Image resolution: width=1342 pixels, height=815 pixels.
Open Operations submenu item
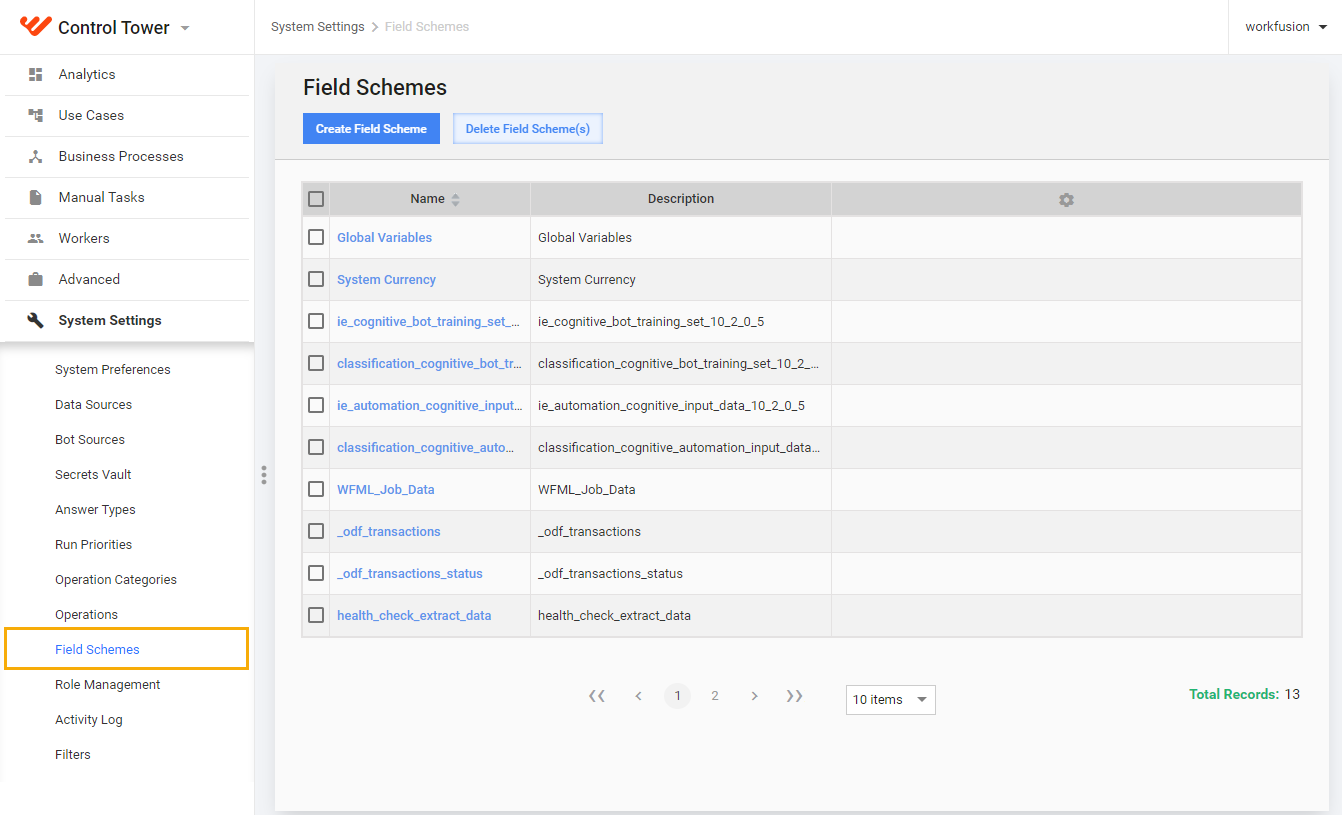pos(87,615)
